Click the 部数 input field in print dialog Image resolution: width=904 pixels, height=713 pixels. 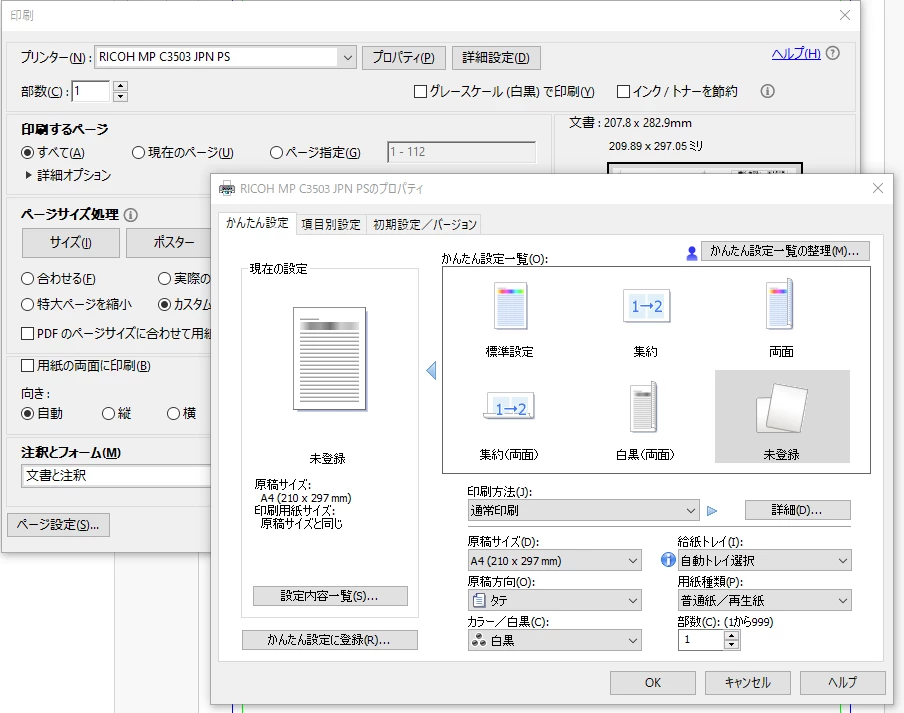click(x=91, y=91)
